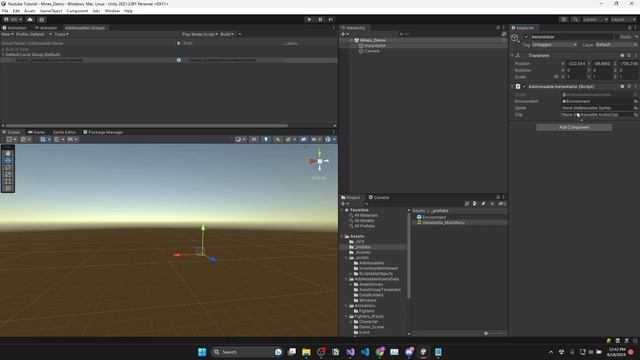
Task: Select the Scale tool in scene toolbar
Action: click(8, 174)
